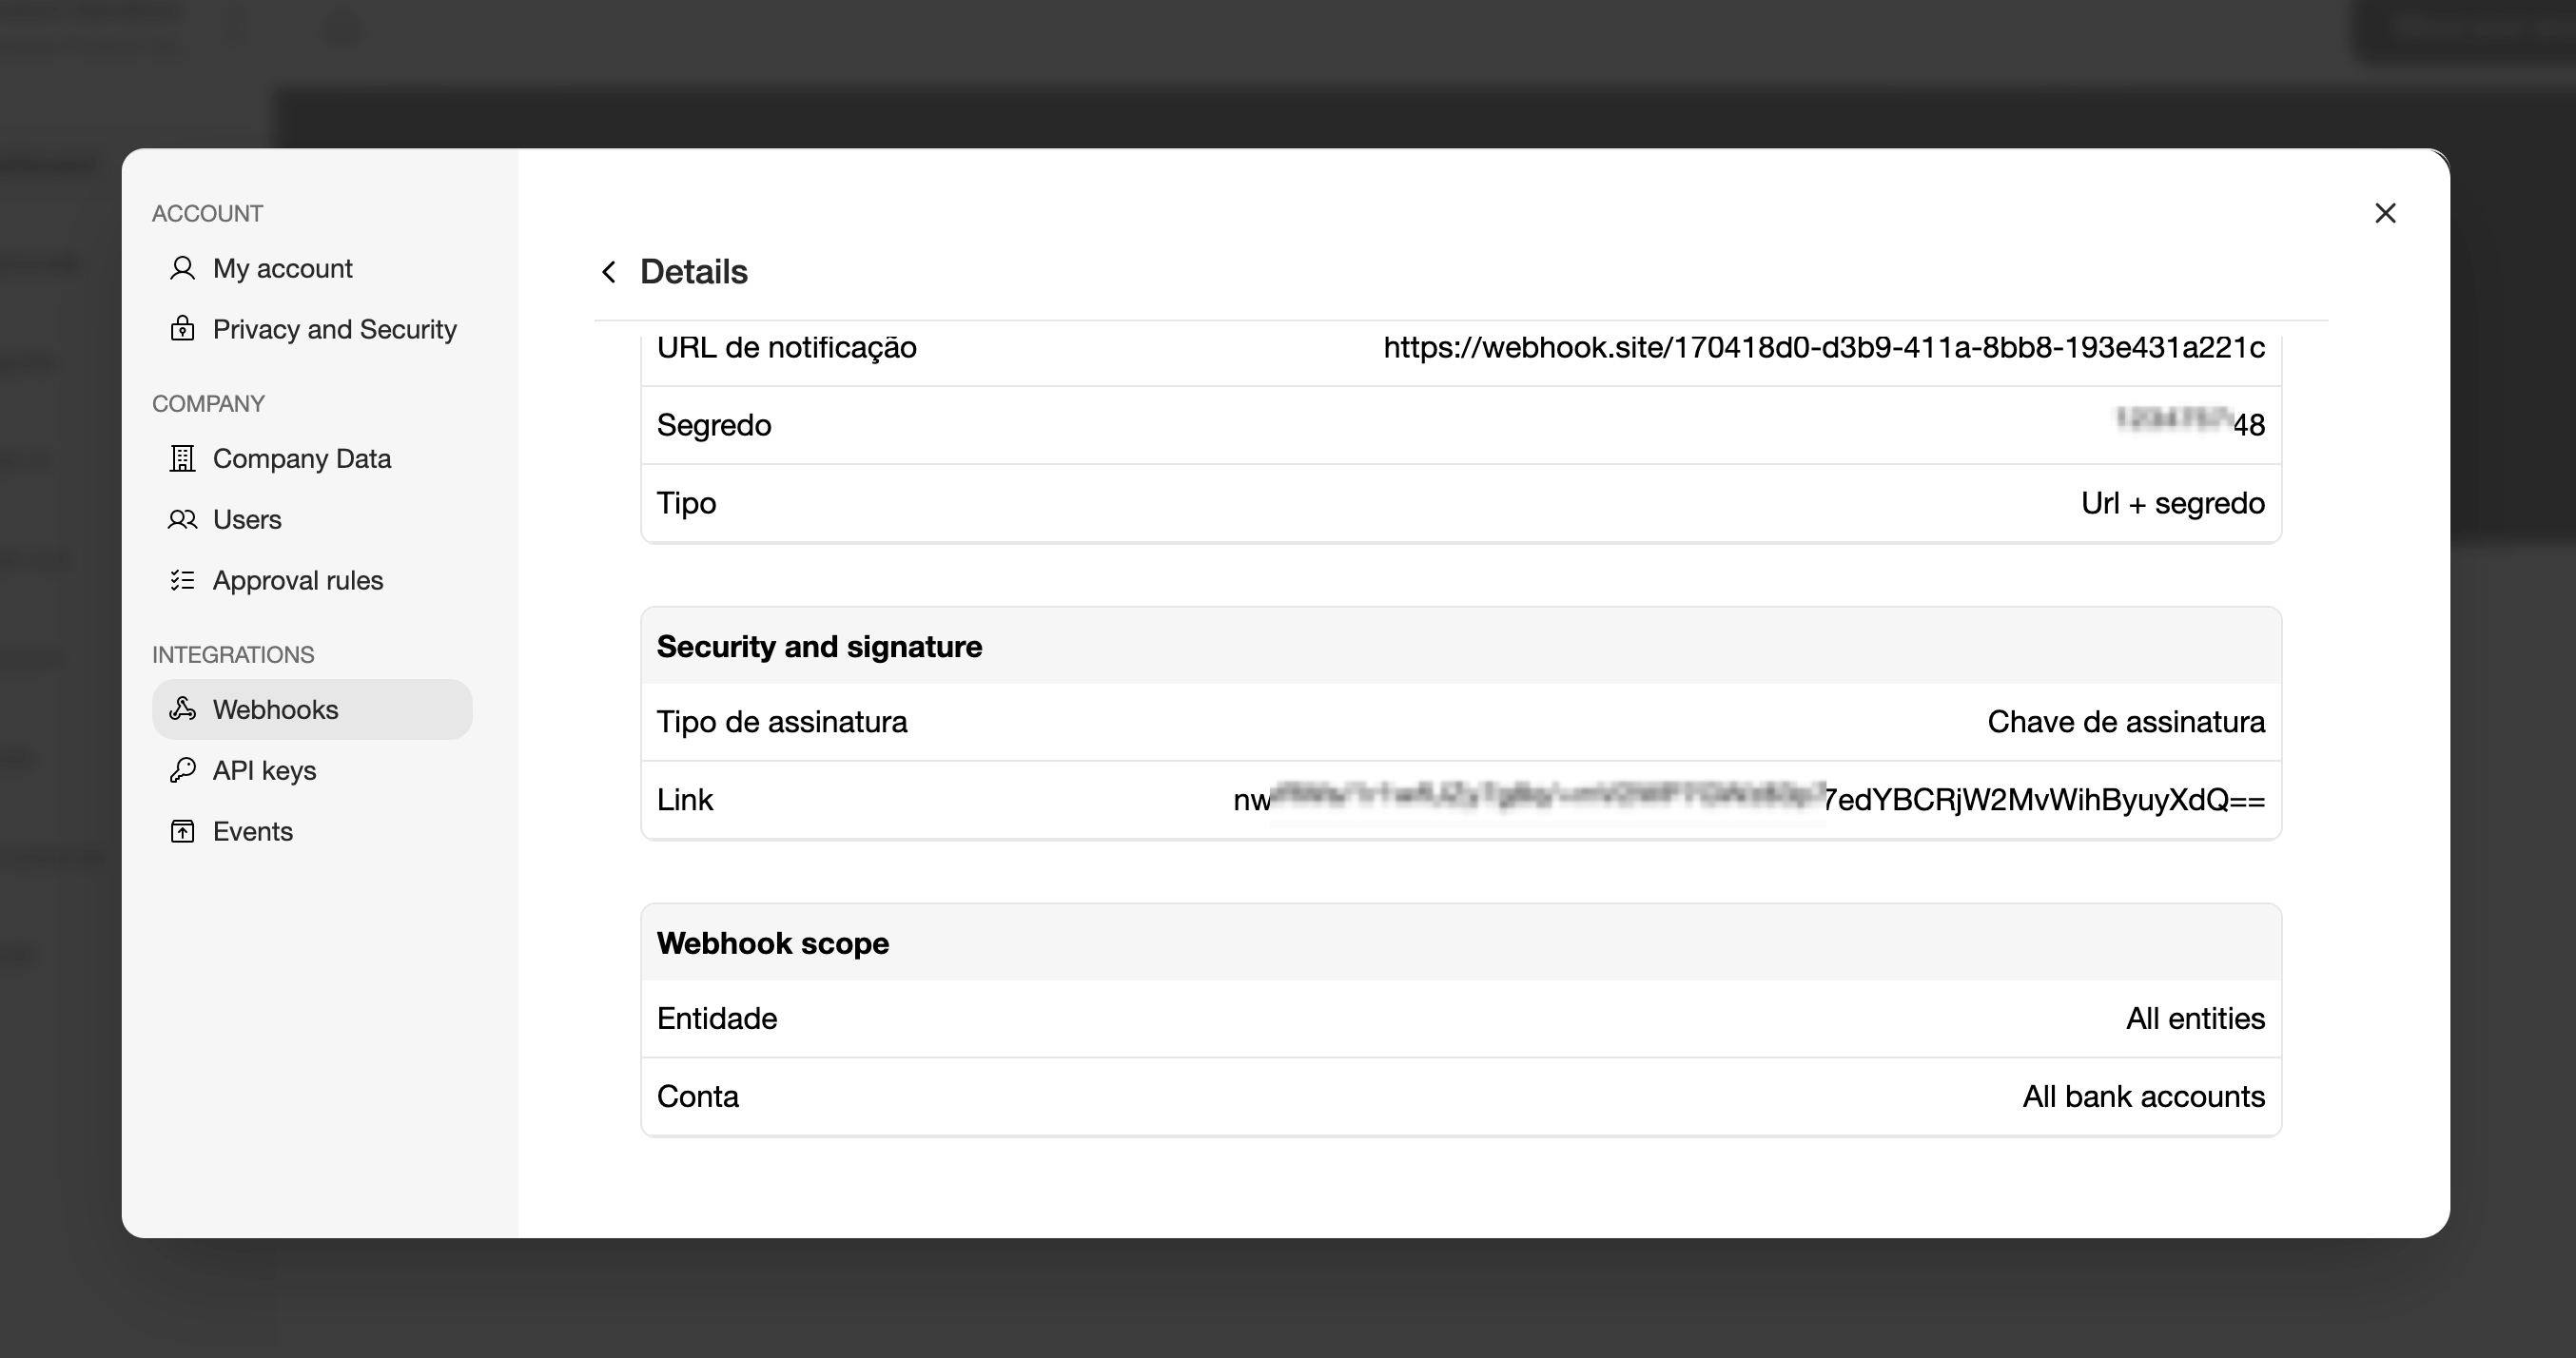Viewport: 2576px width, 1358px height.
Task: Click the Segredo value ending in 48
Action: pos(2190,424)
